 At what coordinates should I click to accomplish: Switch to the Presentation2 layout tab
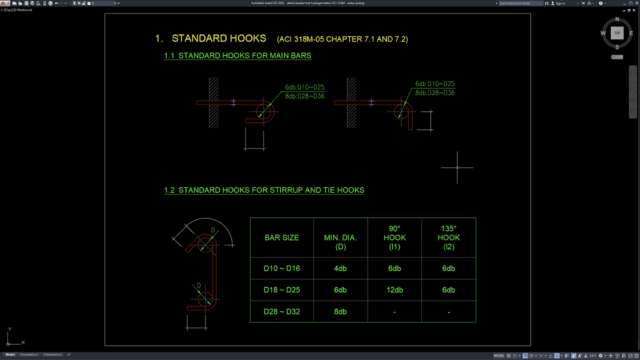tap(53, 355)
